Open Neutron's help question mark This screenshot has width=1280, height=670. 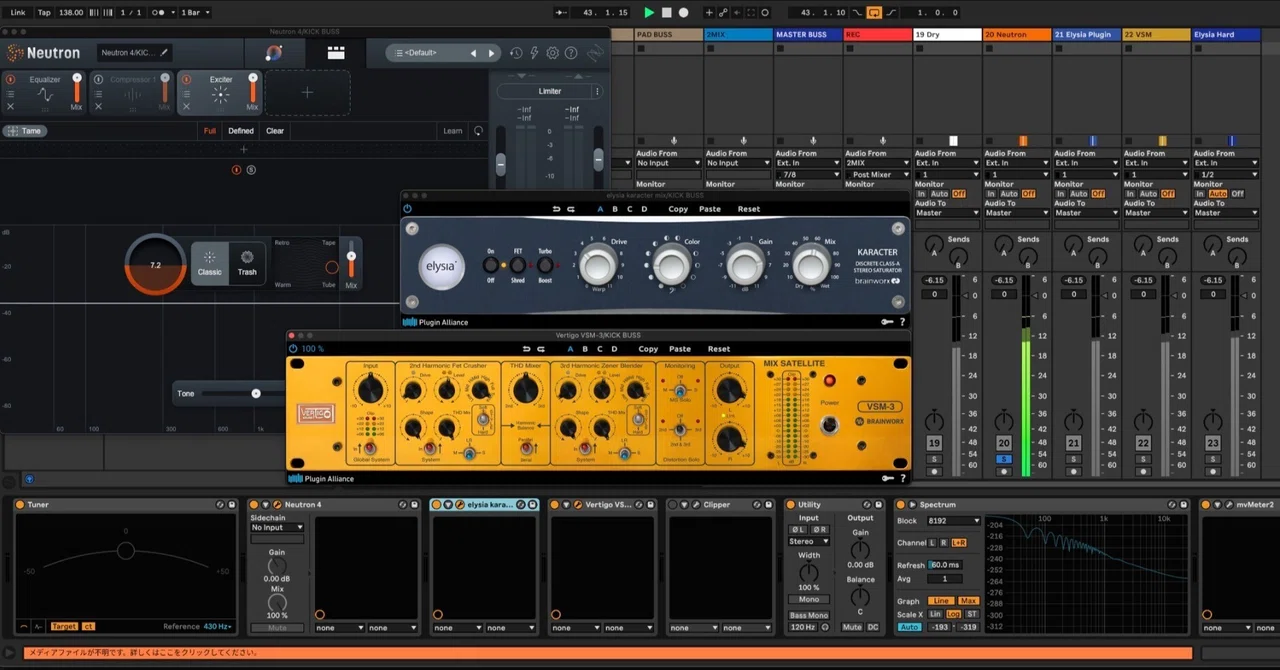(x=572, y=53)
